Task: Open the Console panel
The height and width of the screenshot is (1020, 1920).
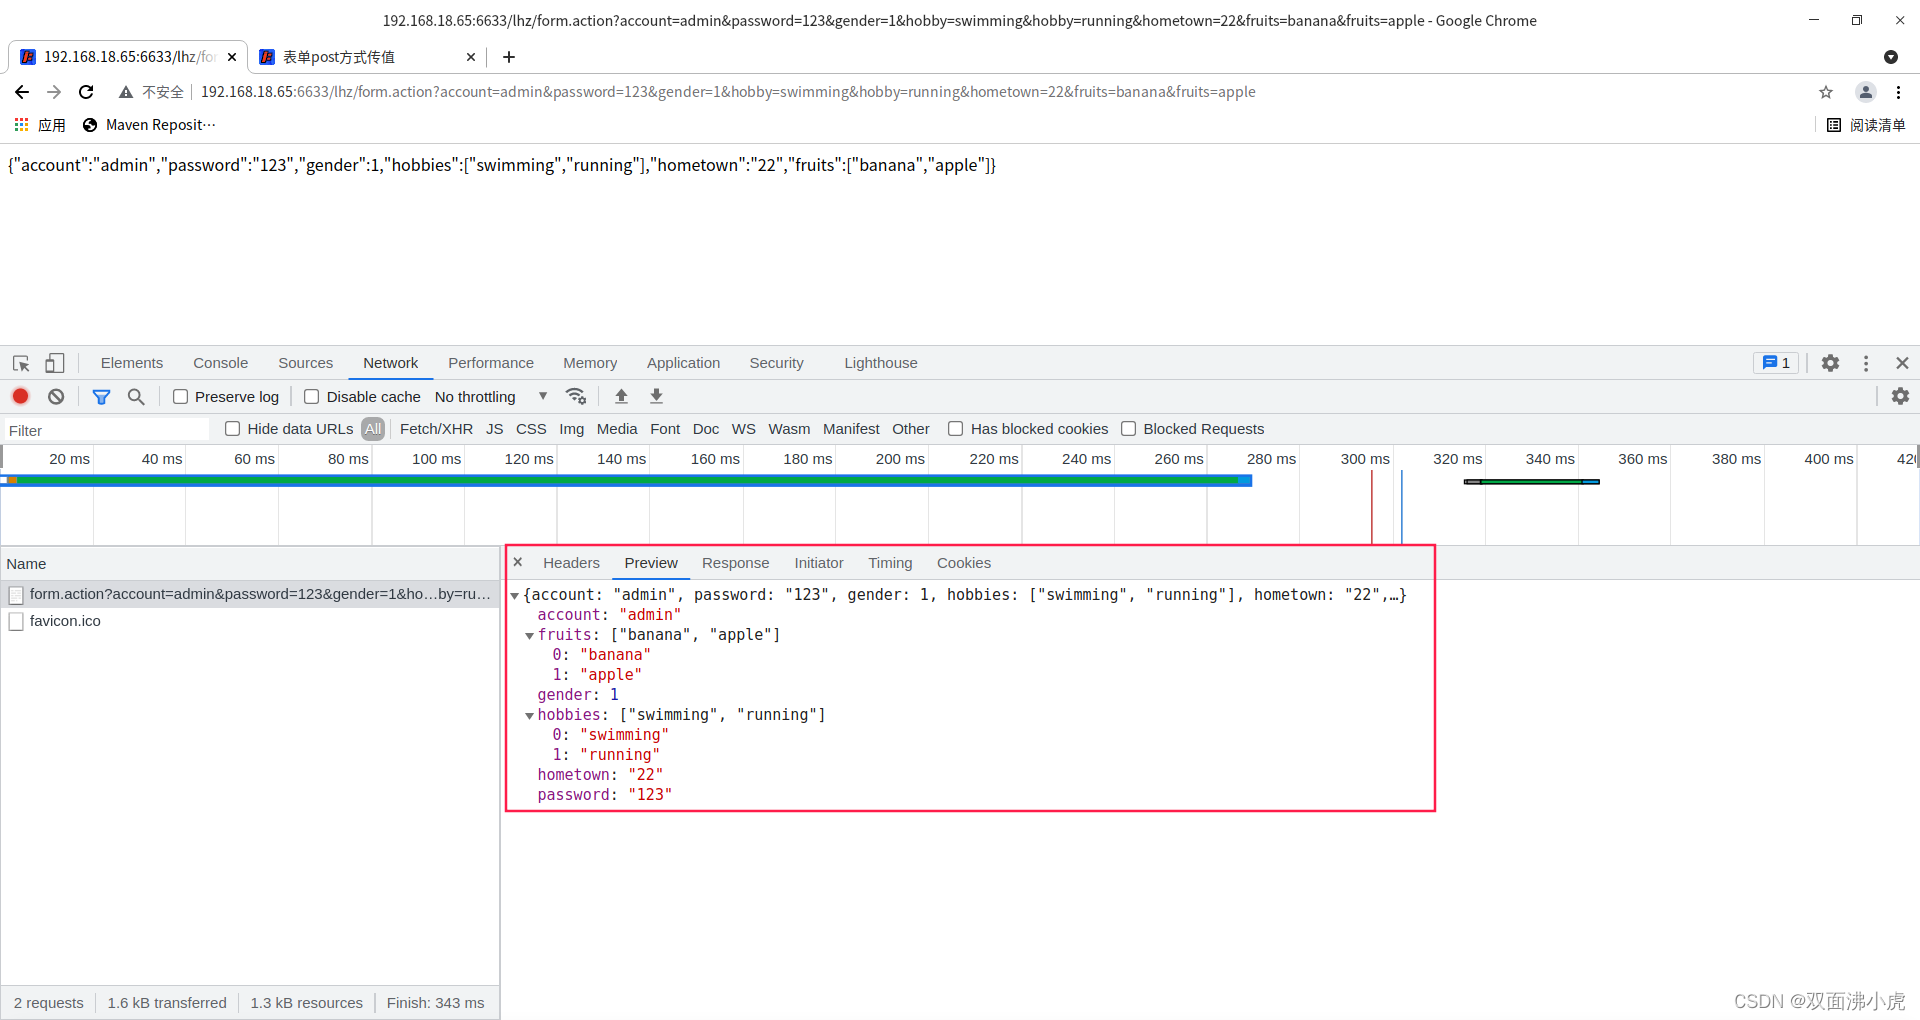Action: click(x=220, y=362)
